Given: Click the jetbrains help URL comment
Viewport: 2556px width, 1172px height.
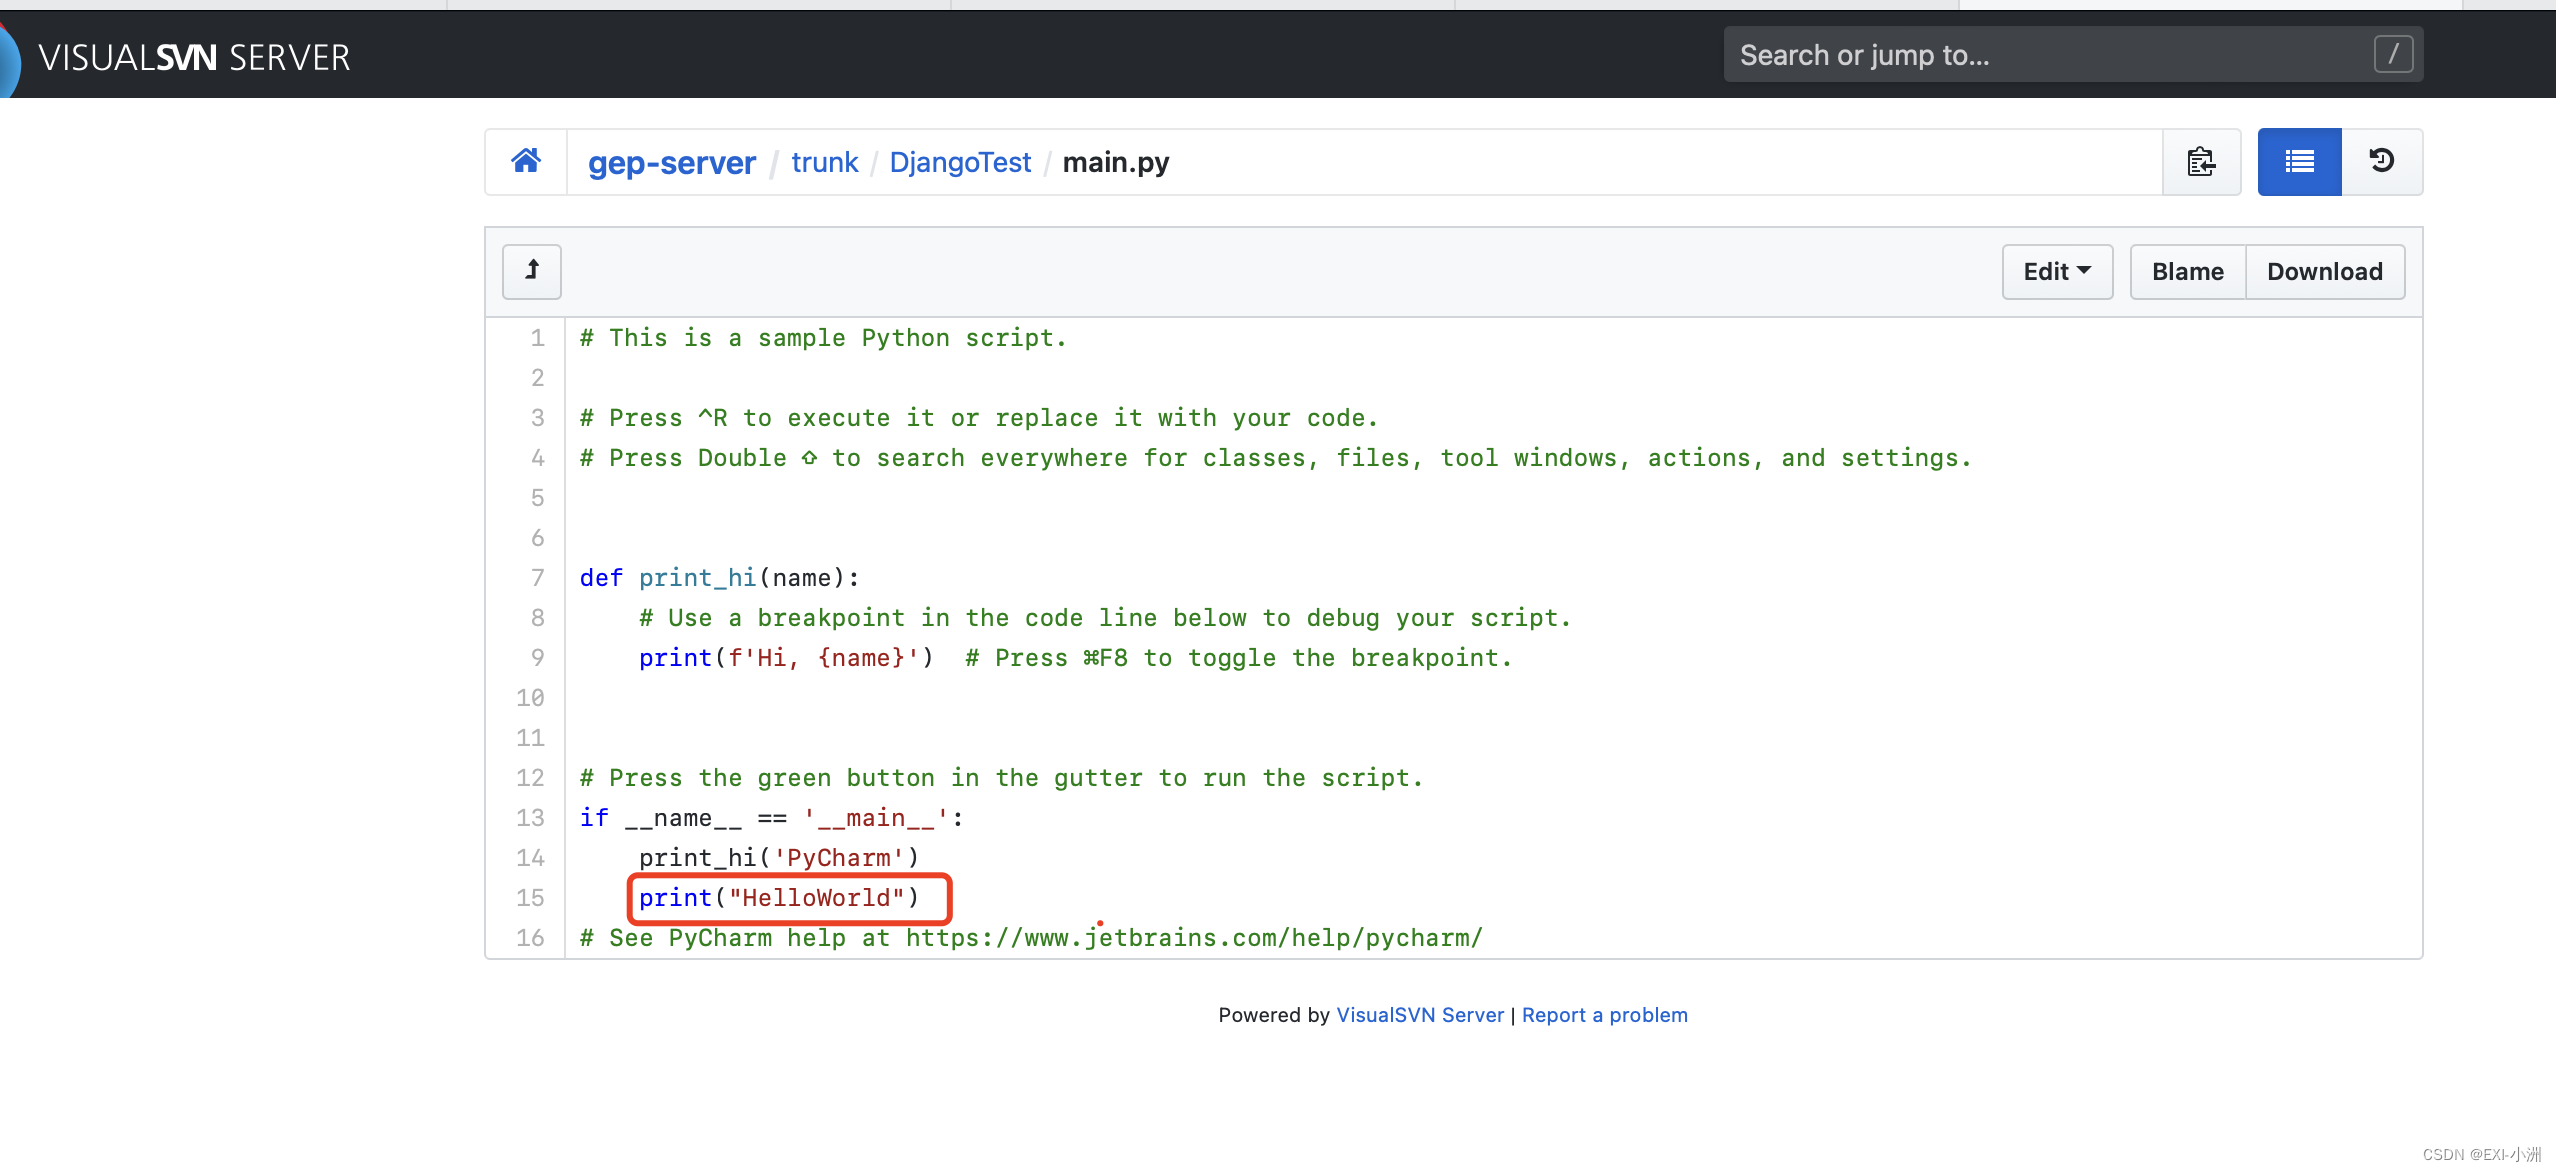Looking at the screenshot, I should (x=1031, y=938).
